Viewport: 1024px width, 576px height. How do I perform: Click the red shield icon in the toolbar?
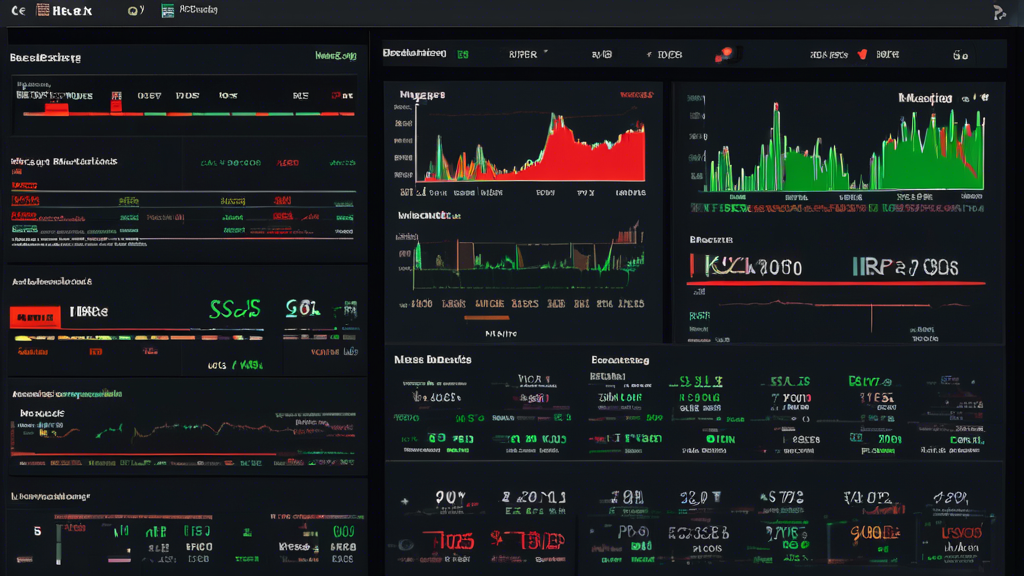pyautogui.click(x=862, y=54)
